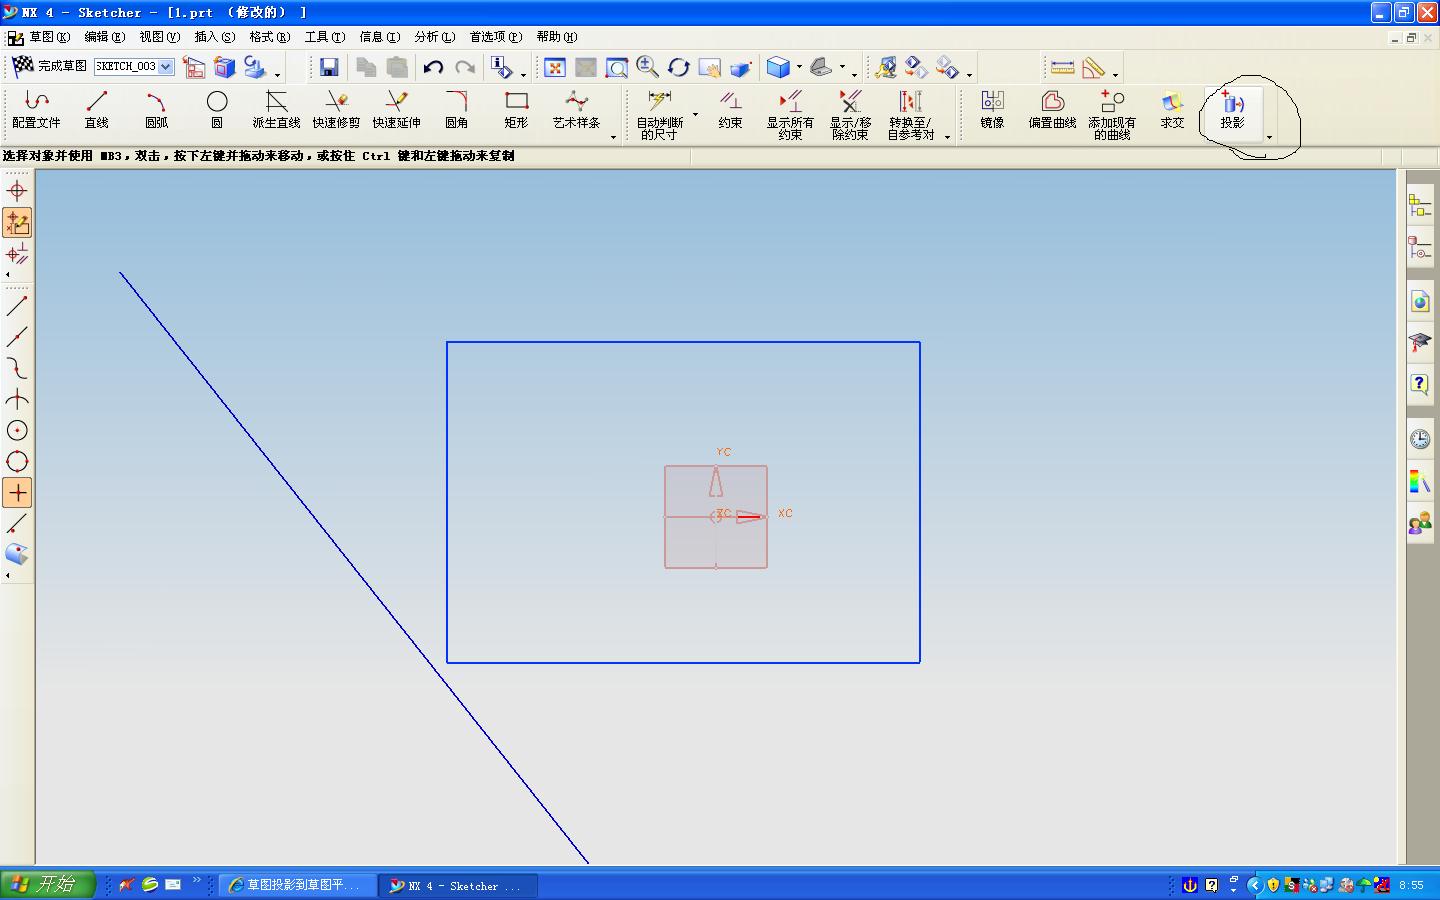Image resolution: width=1440 pixels, height=900 pixels.
Task: Expand the view orientation dropdown arrow
Action: 842,67
